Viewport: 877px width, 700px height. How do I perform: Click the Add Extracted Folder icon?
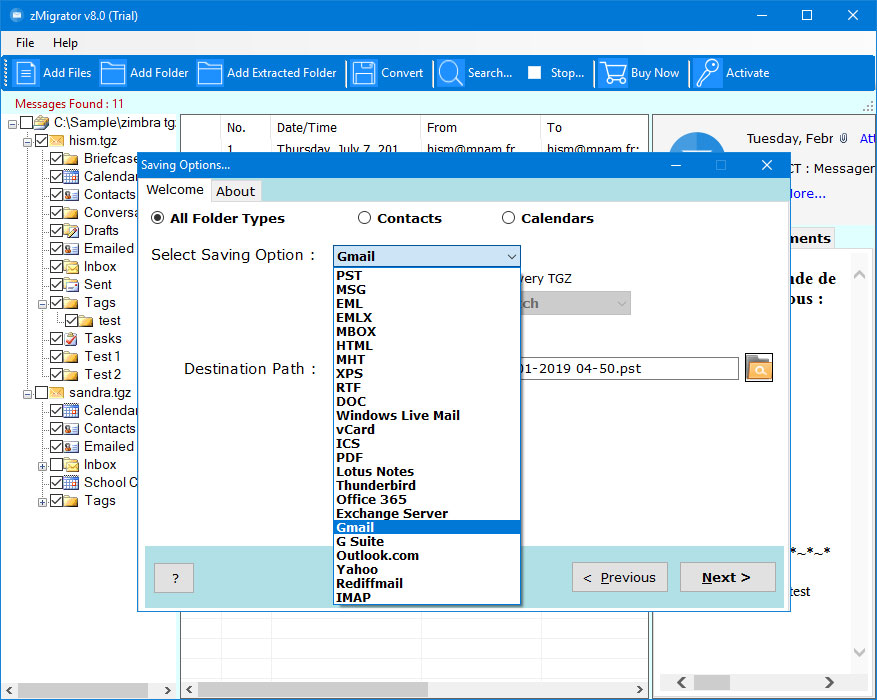(x=210, y=73)
